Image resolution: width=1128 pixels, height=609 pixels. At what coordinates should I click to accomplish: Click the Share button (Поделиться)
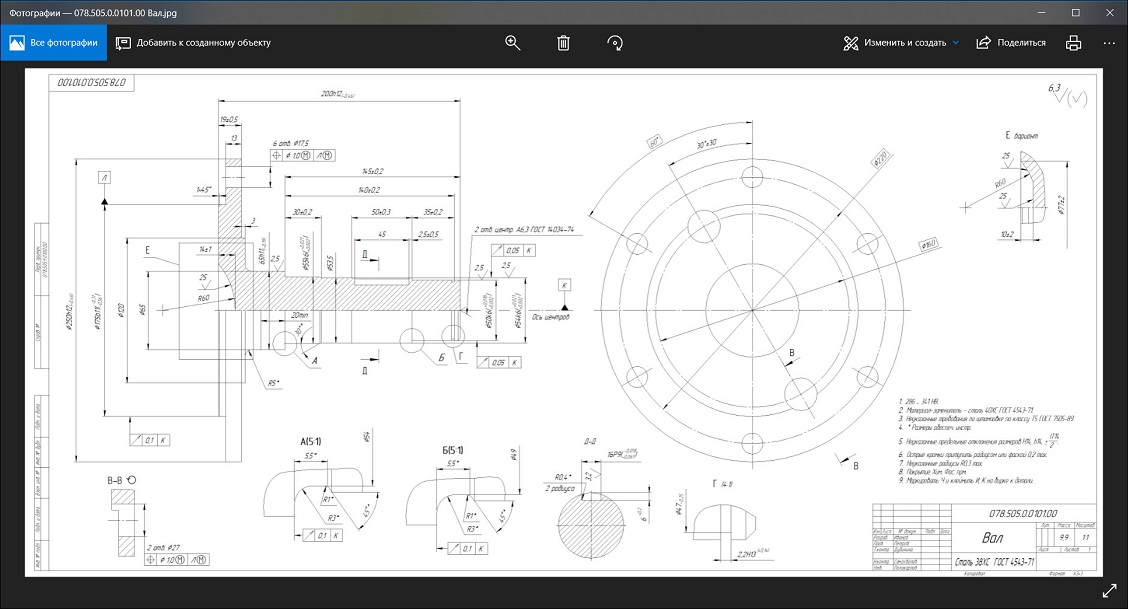pos(1011,43)
